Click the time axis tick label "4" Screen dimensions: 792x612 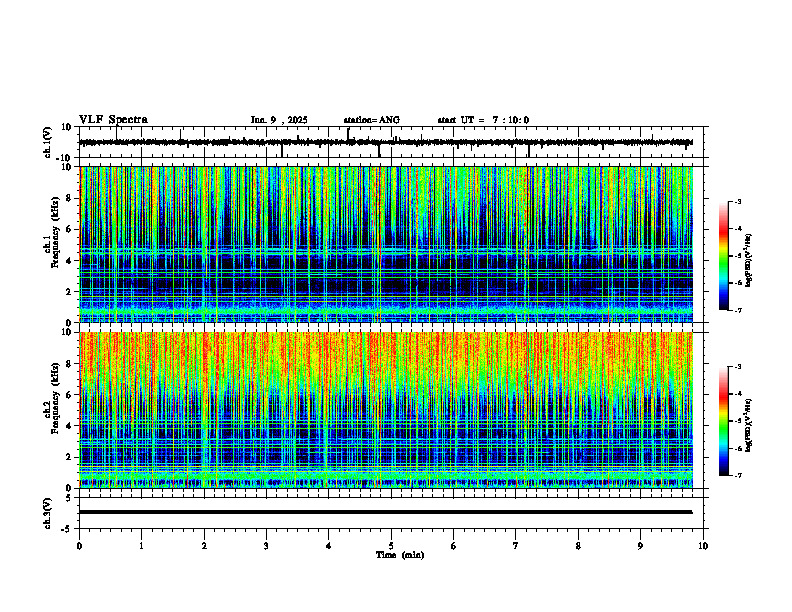(x=329, y=546)
